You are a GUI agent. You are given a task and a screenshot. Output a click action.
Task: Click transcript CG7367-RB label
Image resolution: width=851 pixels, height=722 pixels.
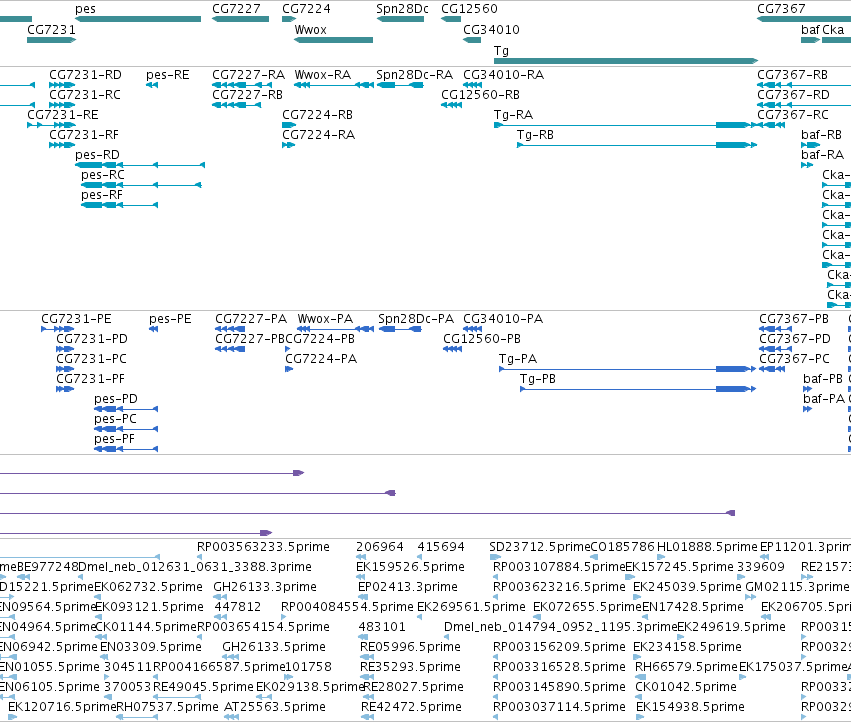coord(792,75)
